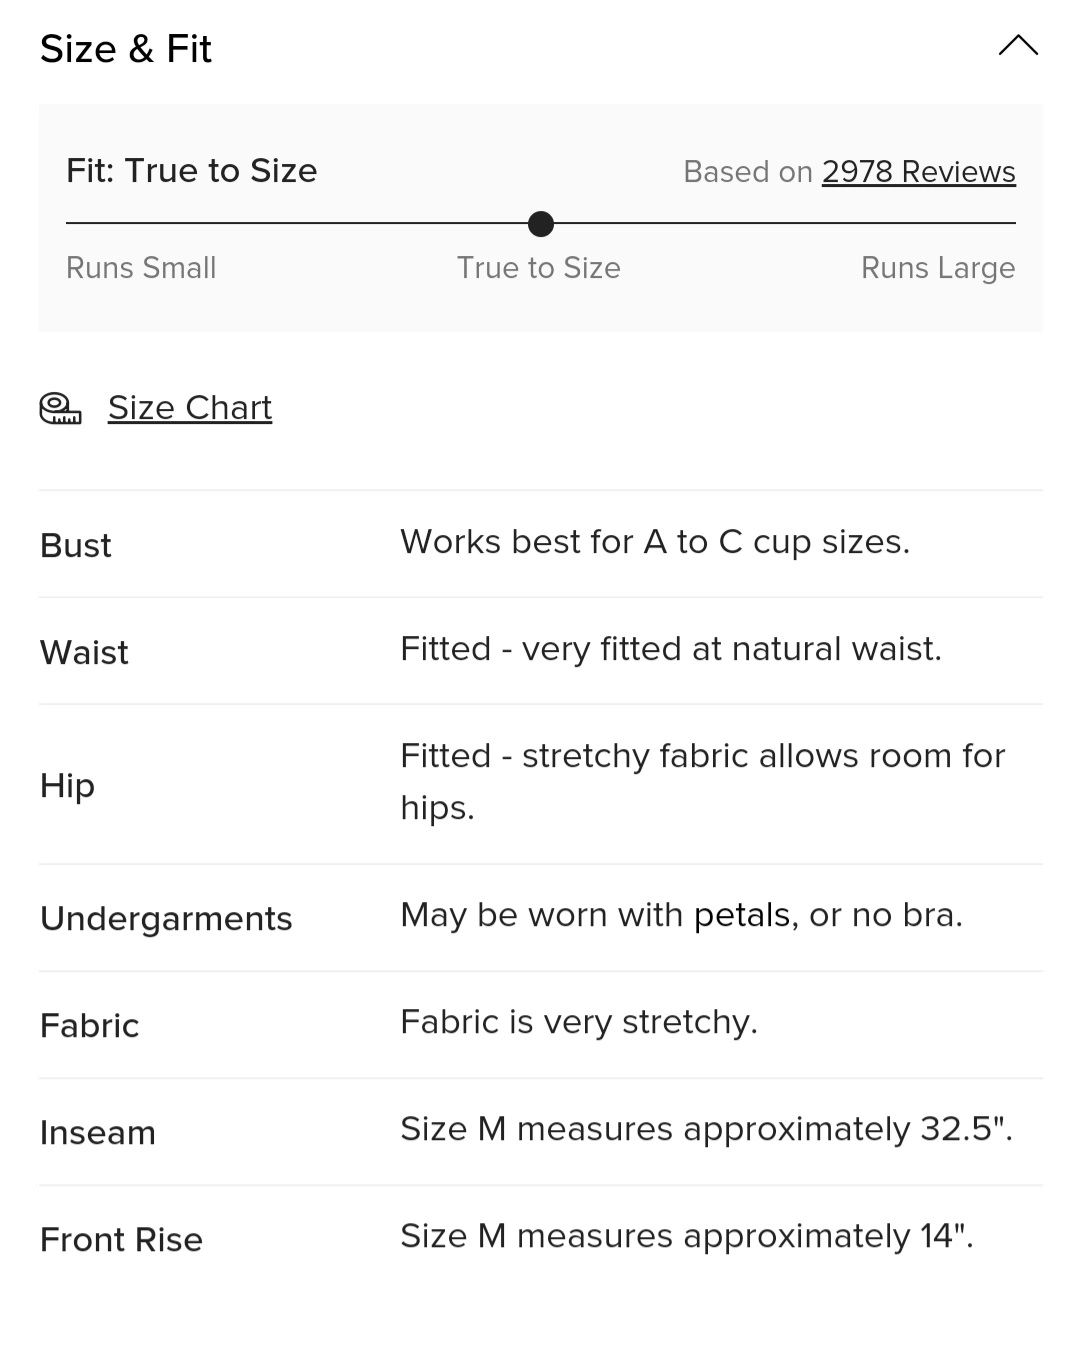
Task: Click the Waist row label
Action: (85, 653)
